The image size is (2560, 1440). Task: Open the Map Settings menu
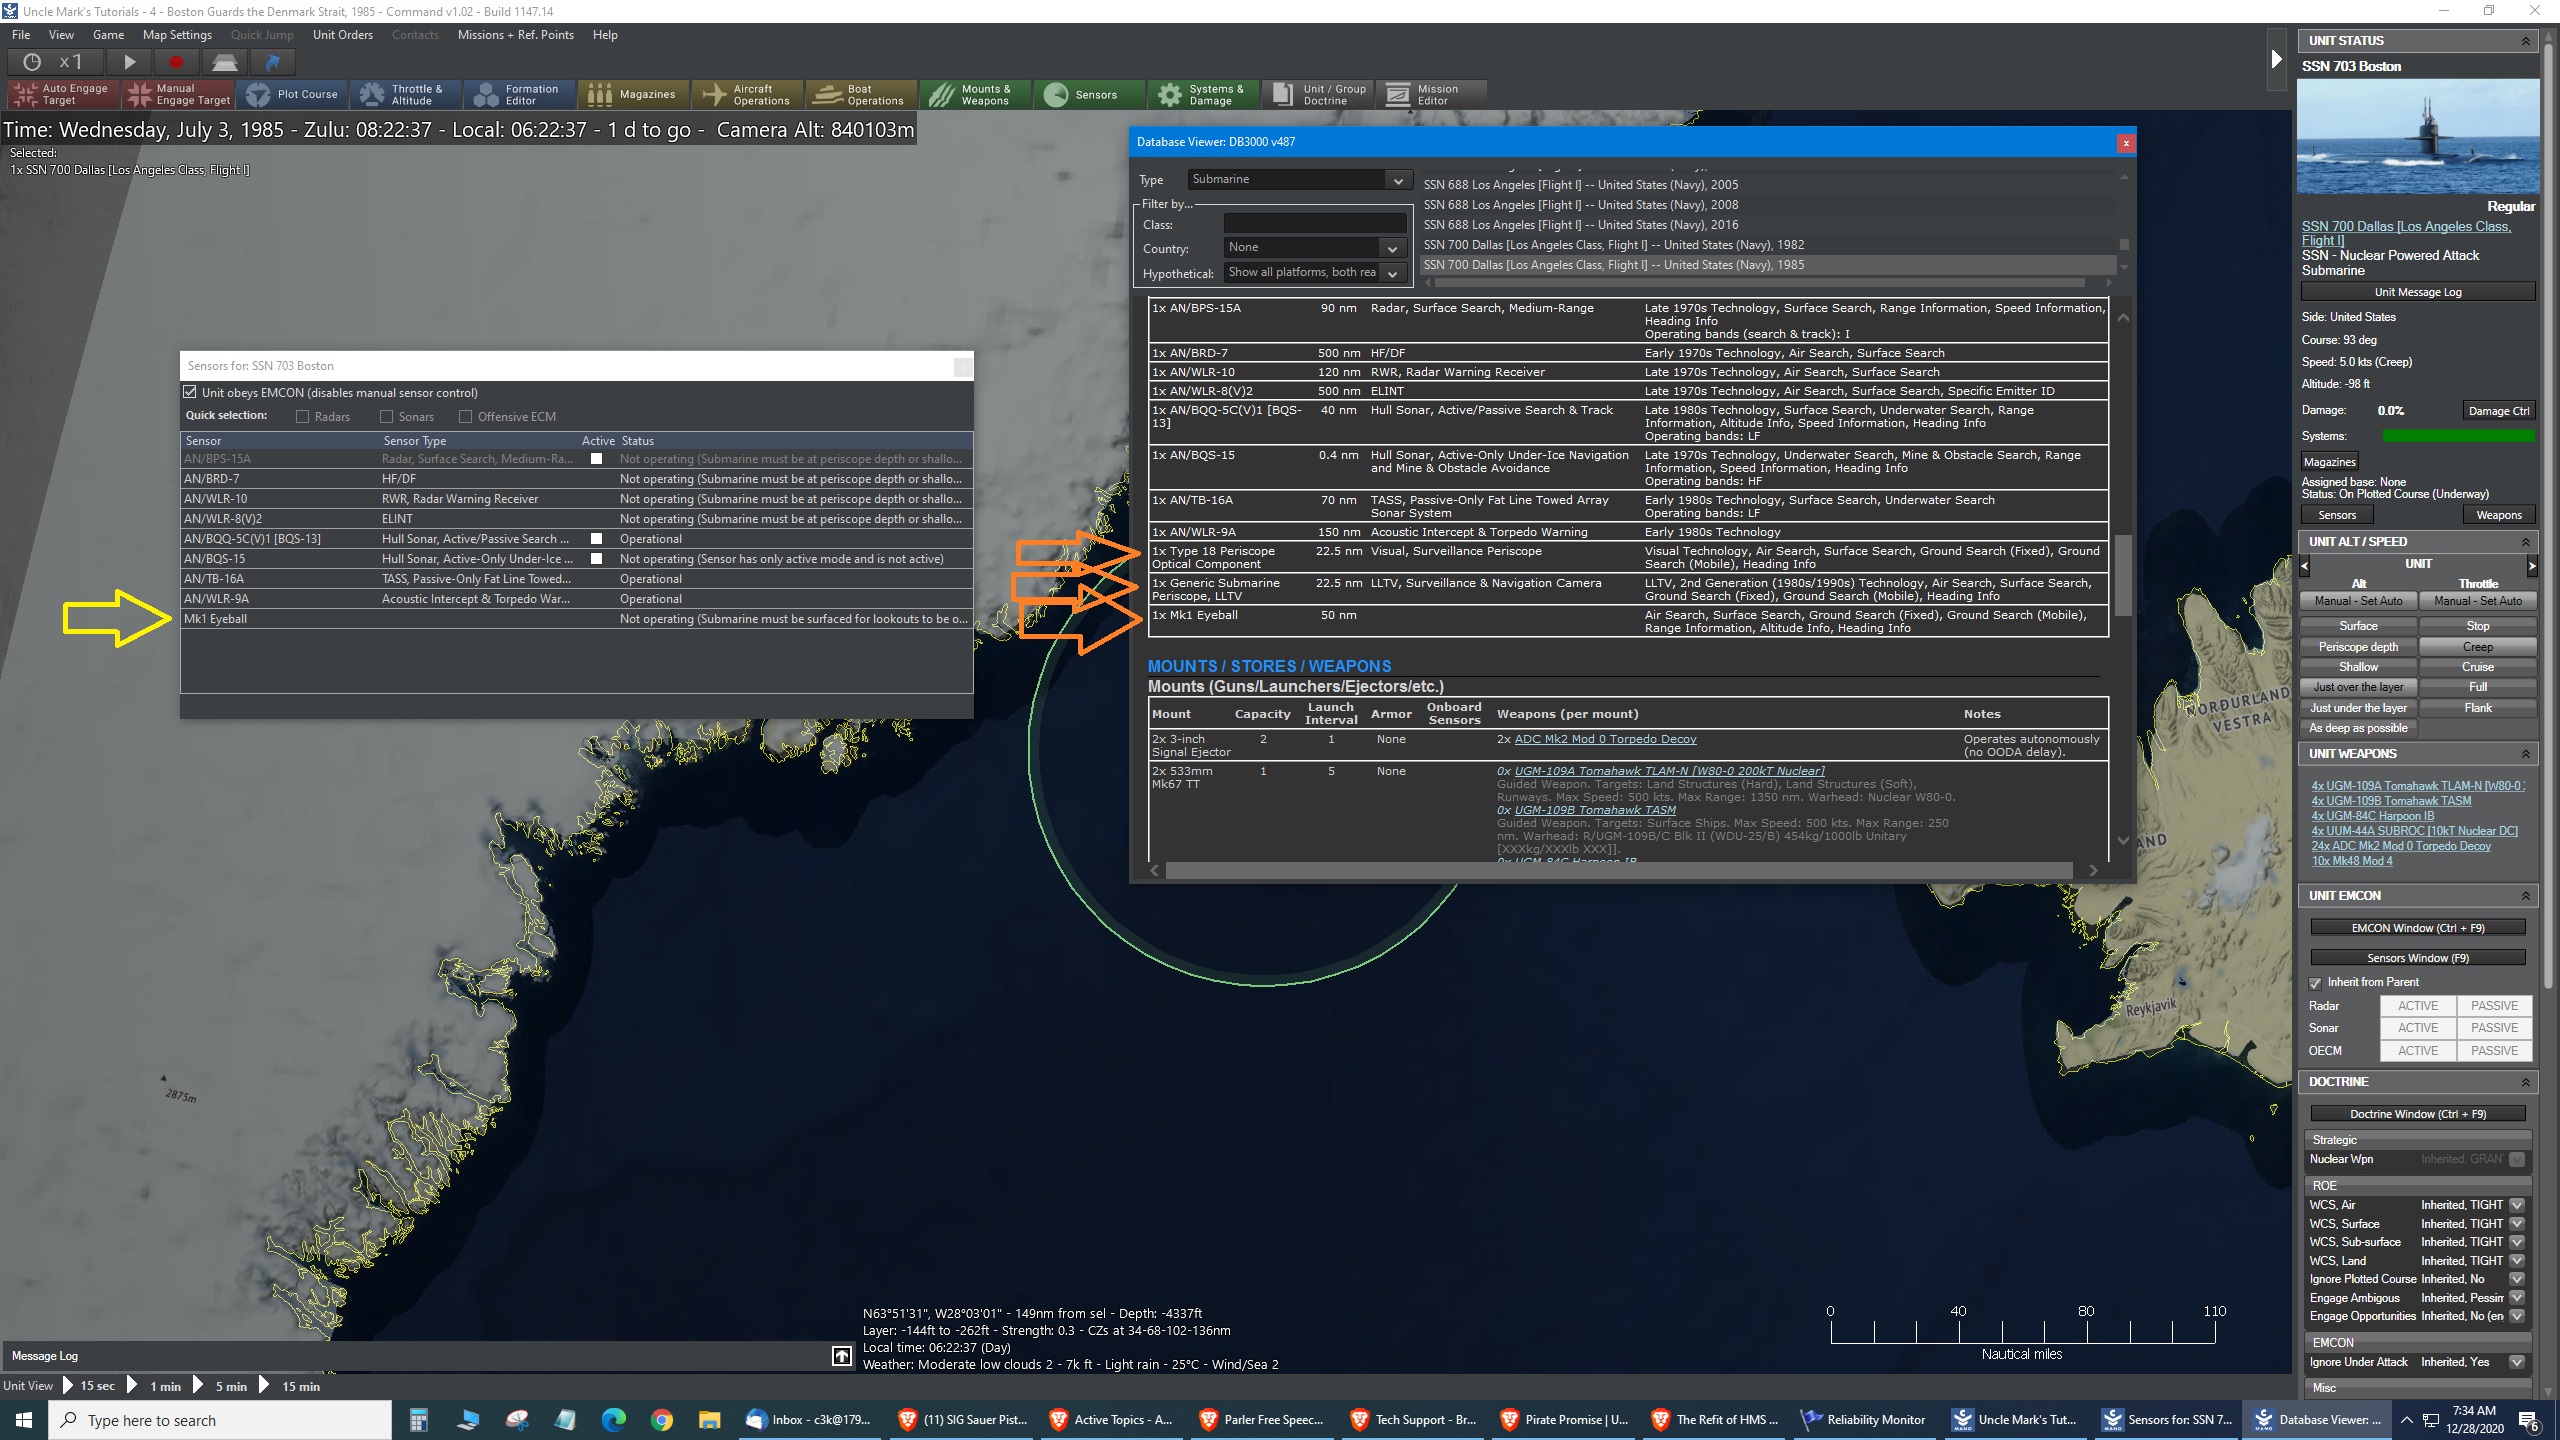177,34
